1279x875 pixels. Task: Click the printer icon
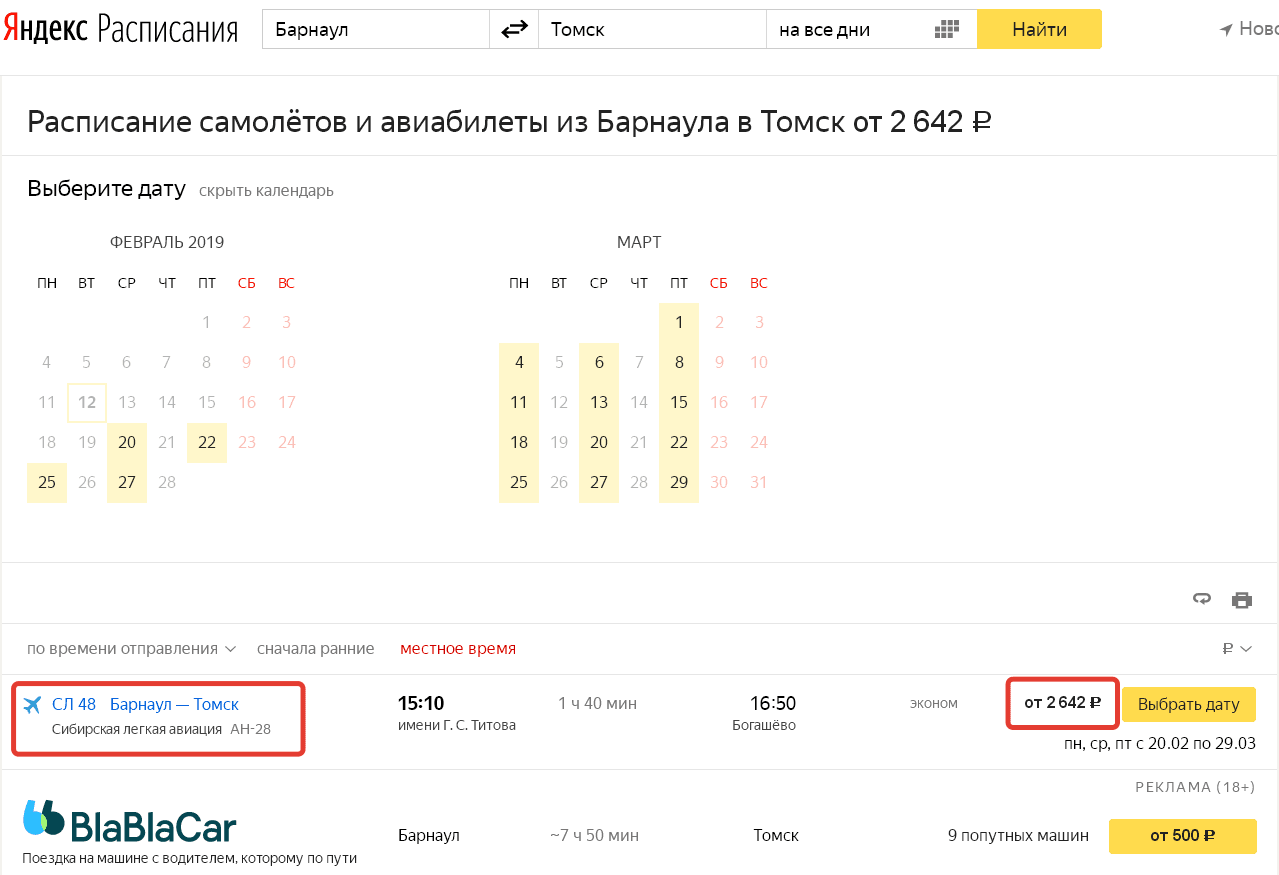tap(1242, 600)
